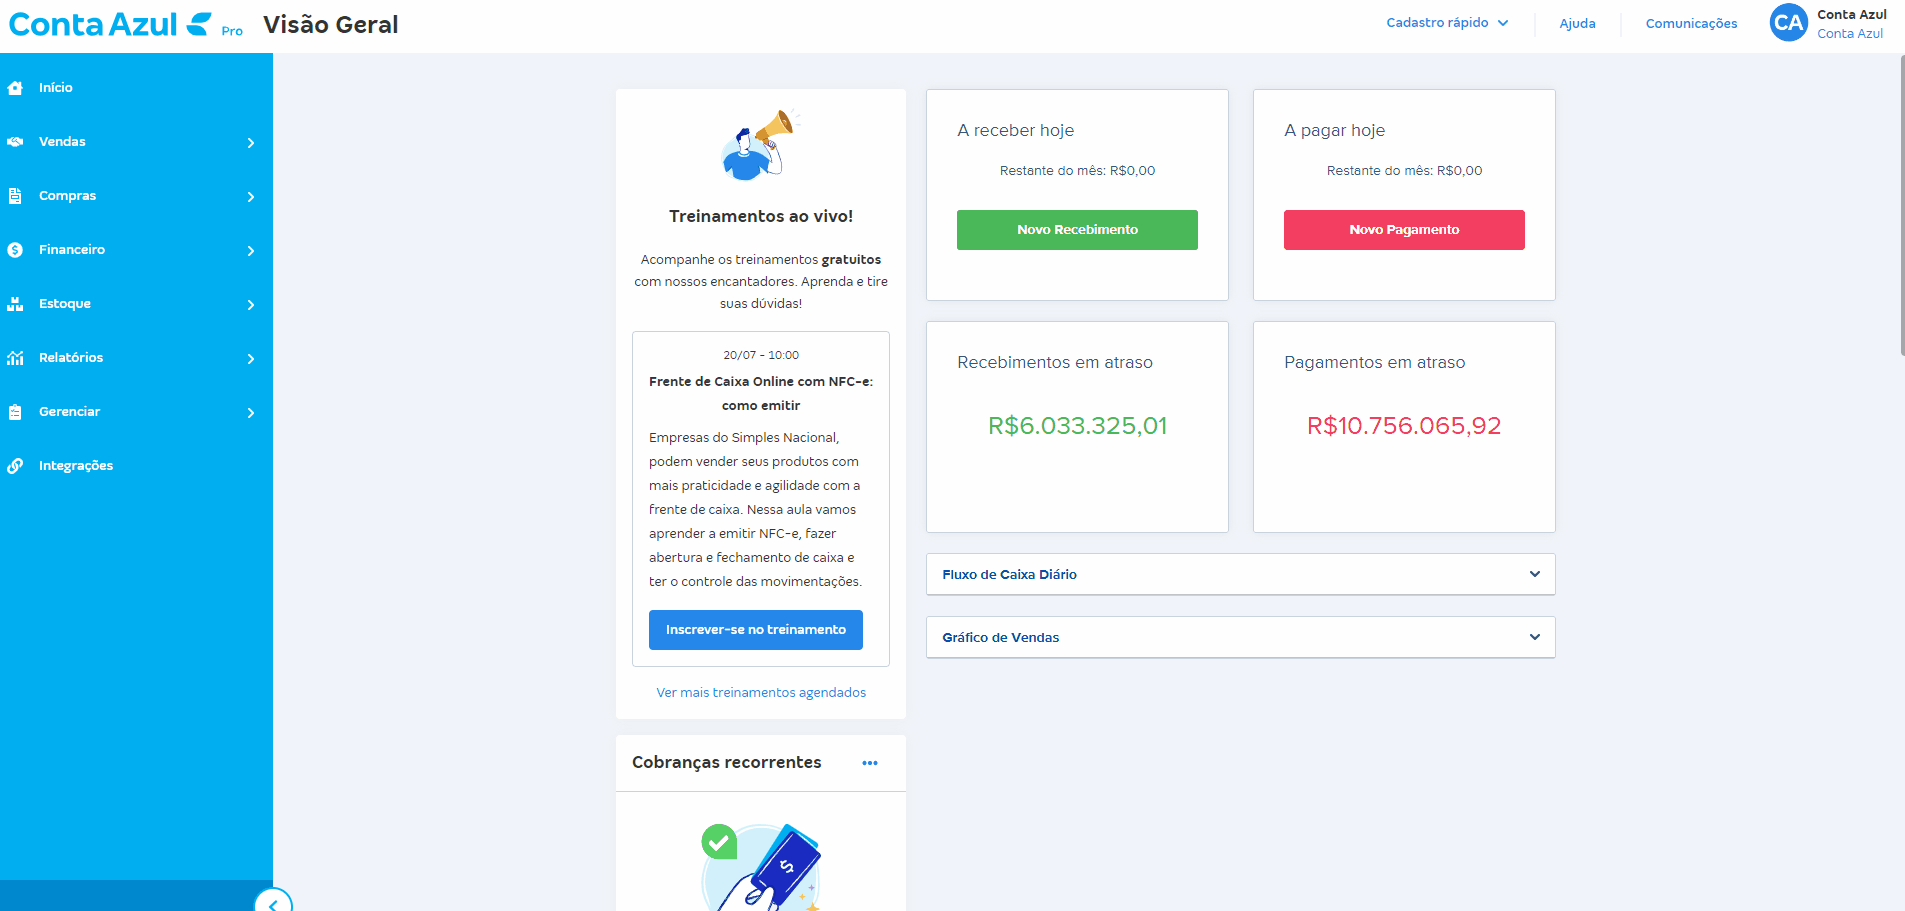Click the Gerenciar clipboard icon
The image size is (1905, 911).
tap(15, 412)
